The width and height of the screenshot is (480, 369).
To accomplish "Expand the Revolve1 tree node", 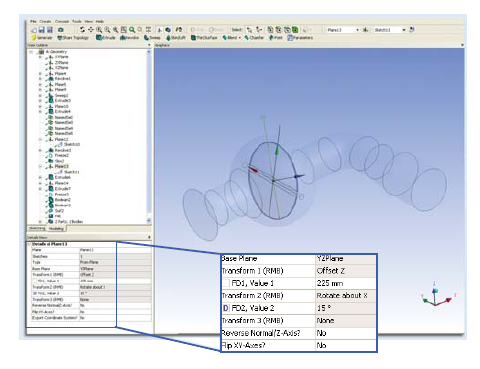I will [41, 79].
